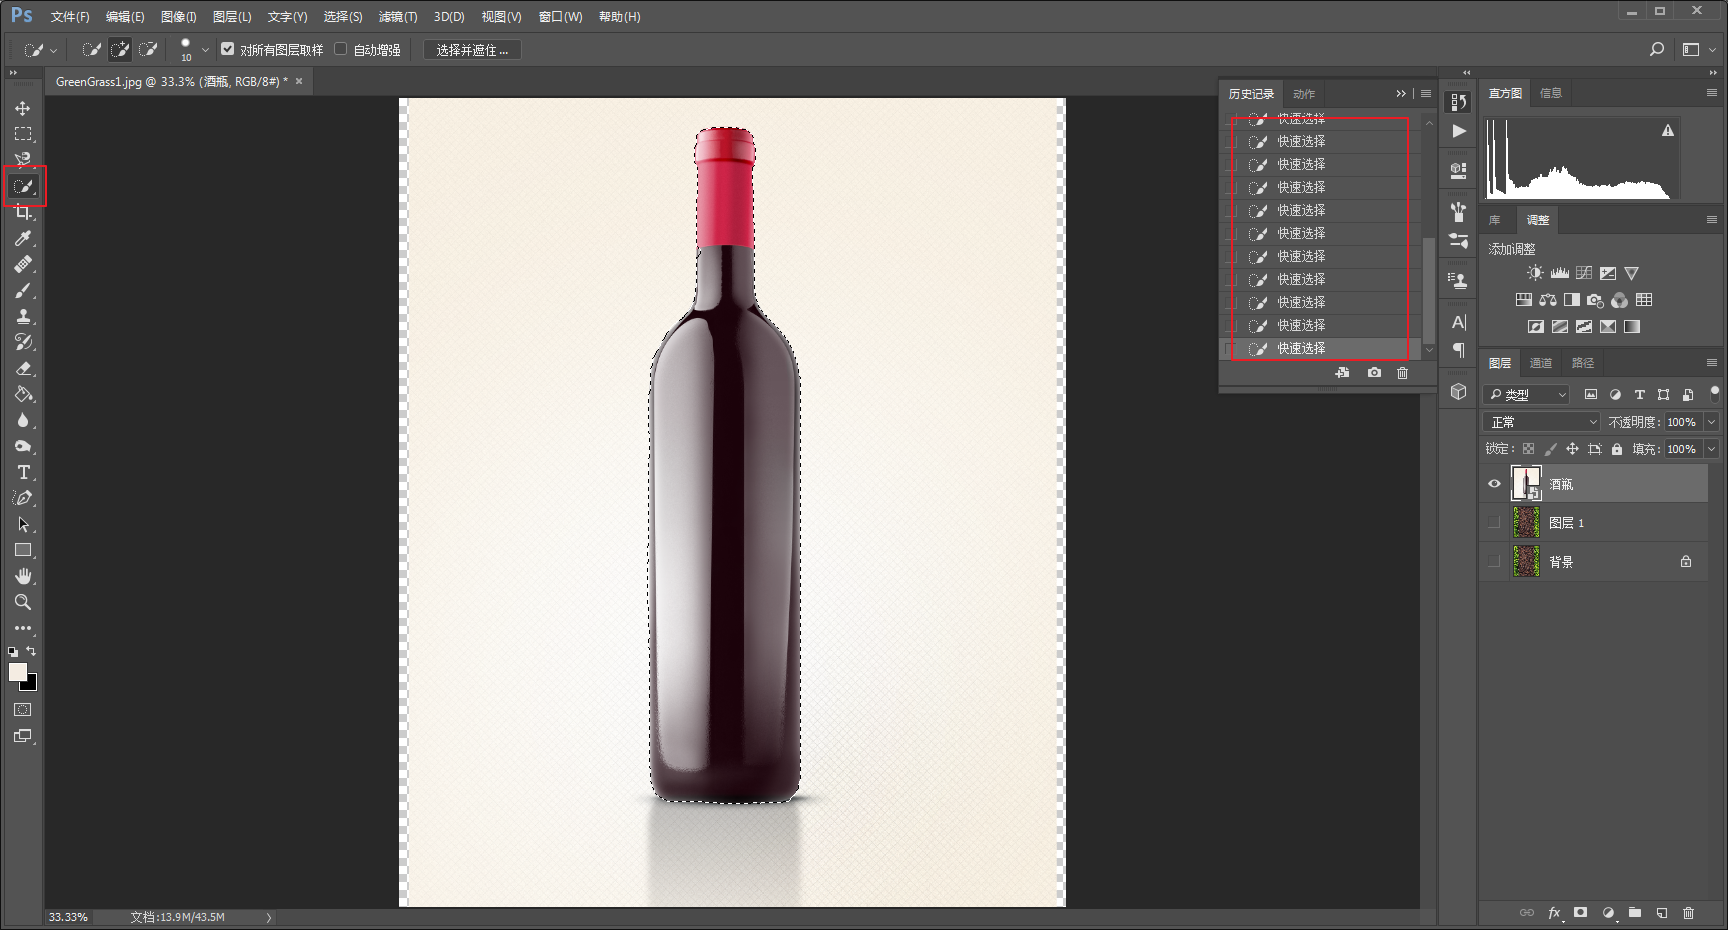
Task: Open brush size picker dropdown
Action: [x=205, y=50]
